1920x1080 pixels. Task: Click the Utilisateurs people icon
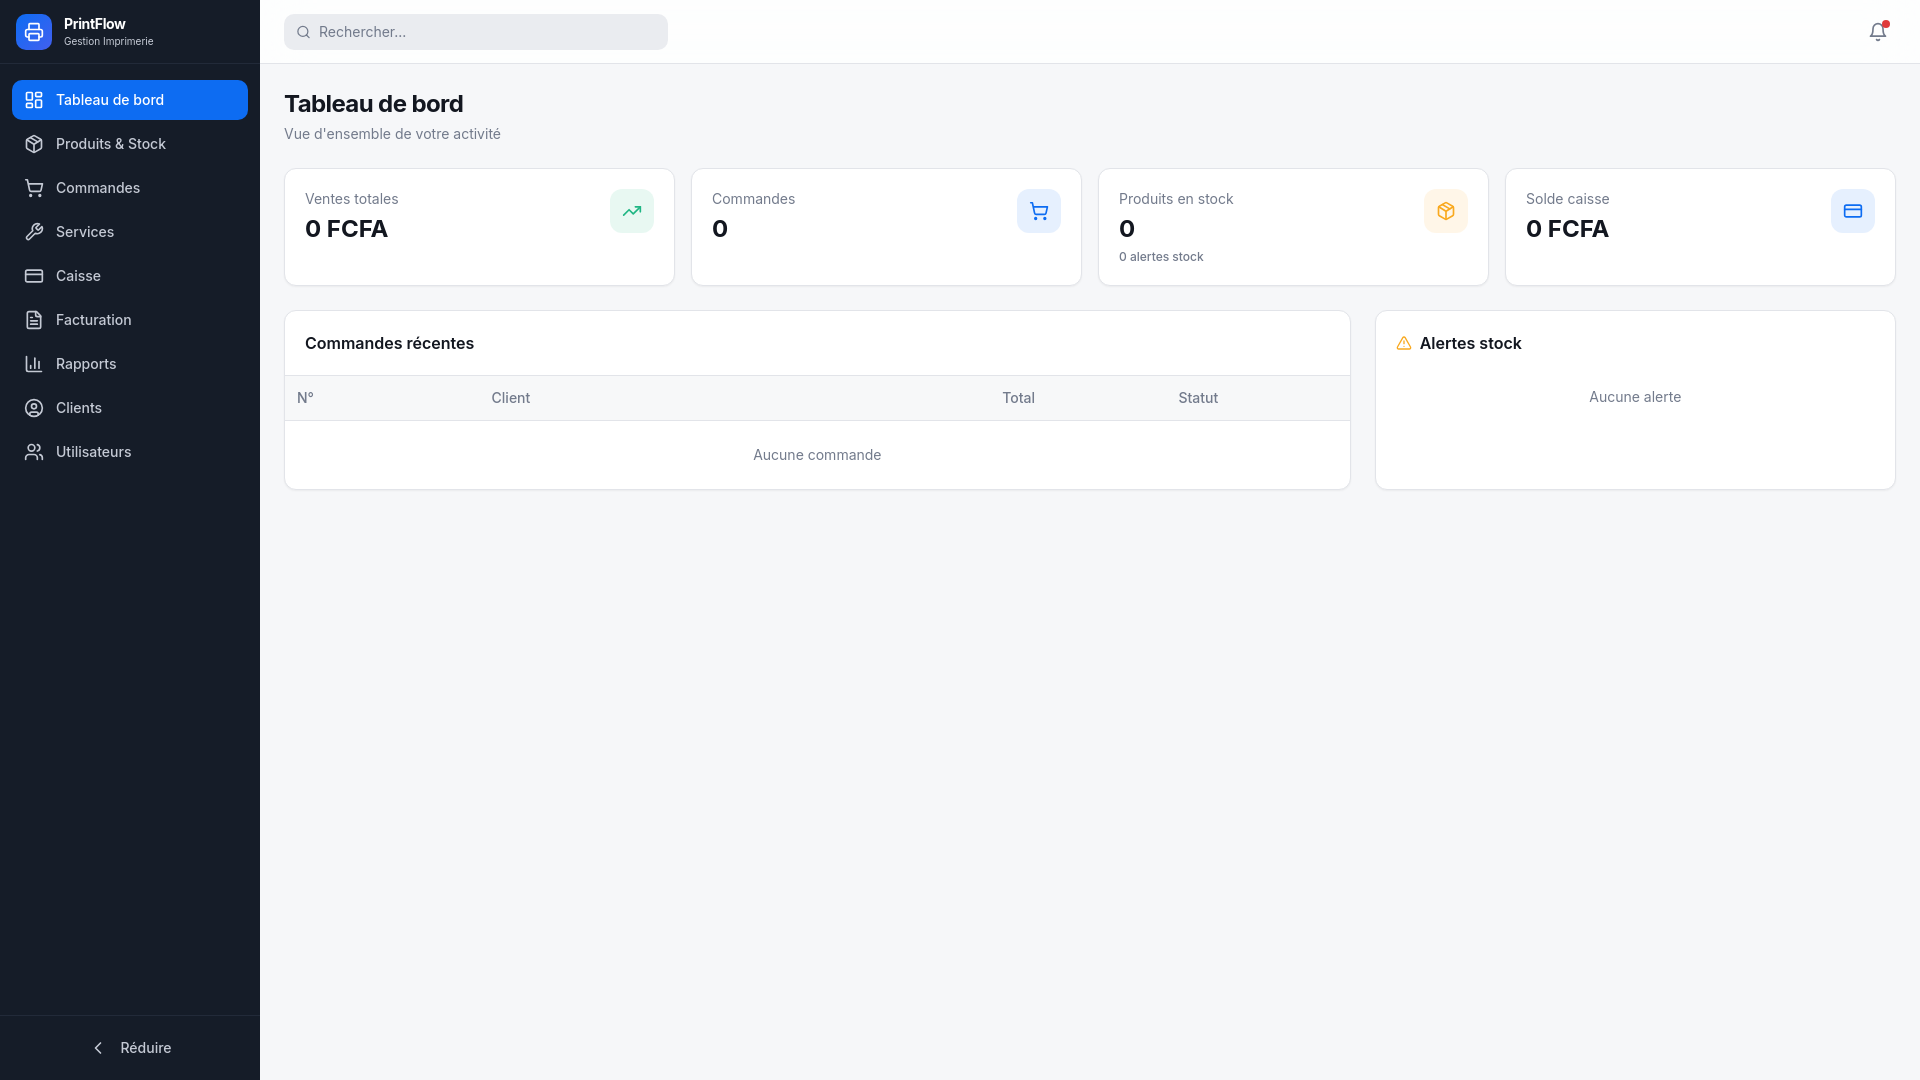coord(34,452)
